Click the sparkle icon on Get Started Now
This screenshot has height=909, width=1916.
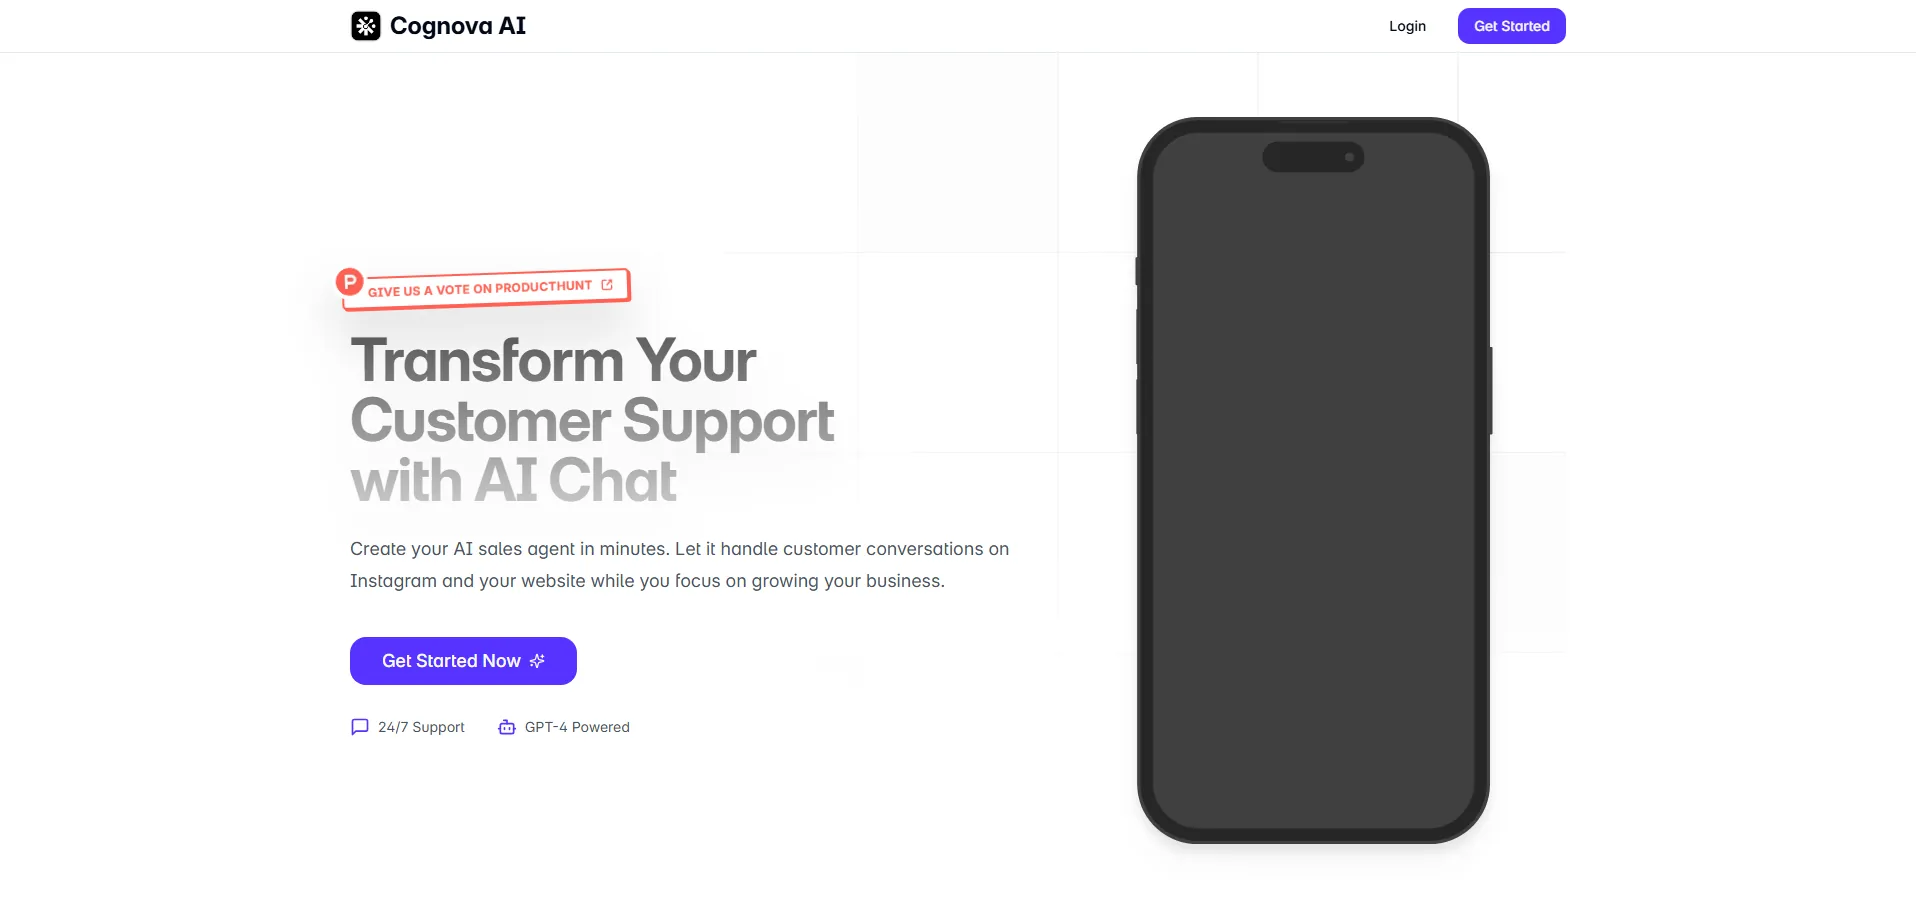click(537, 661)
